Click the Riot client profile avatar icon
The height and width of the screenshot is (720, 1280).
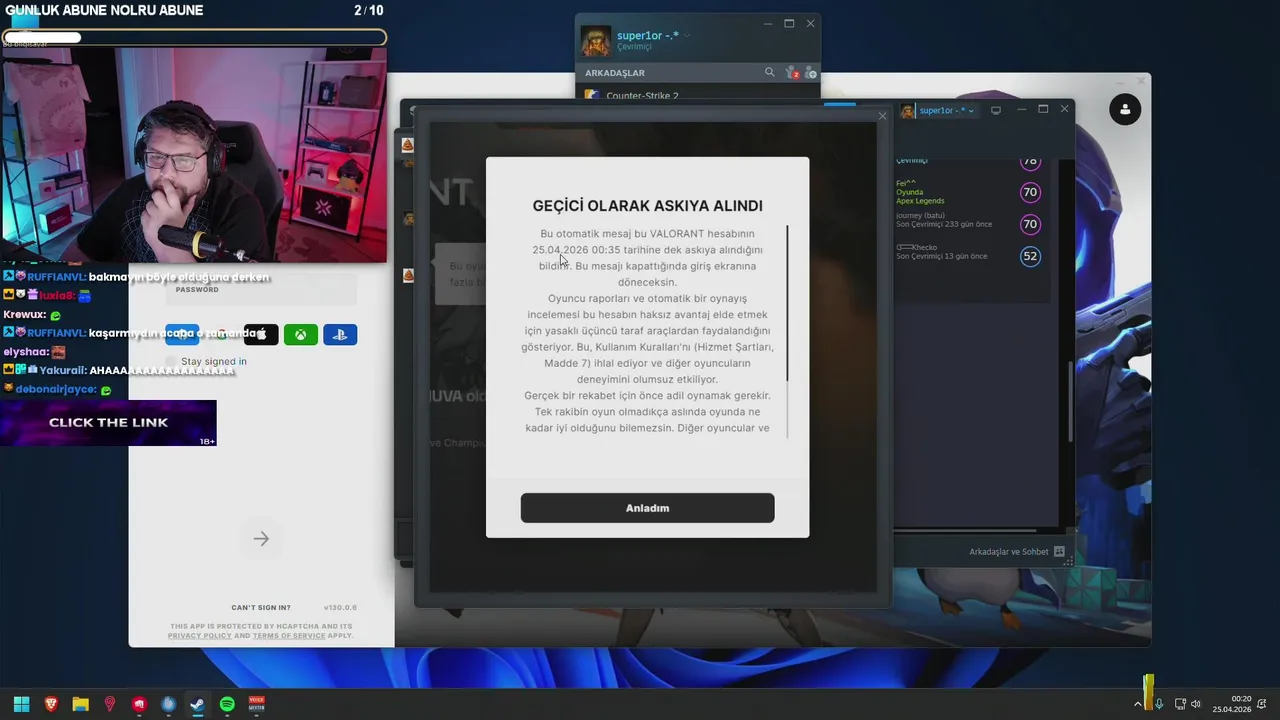click(1125, 109)
